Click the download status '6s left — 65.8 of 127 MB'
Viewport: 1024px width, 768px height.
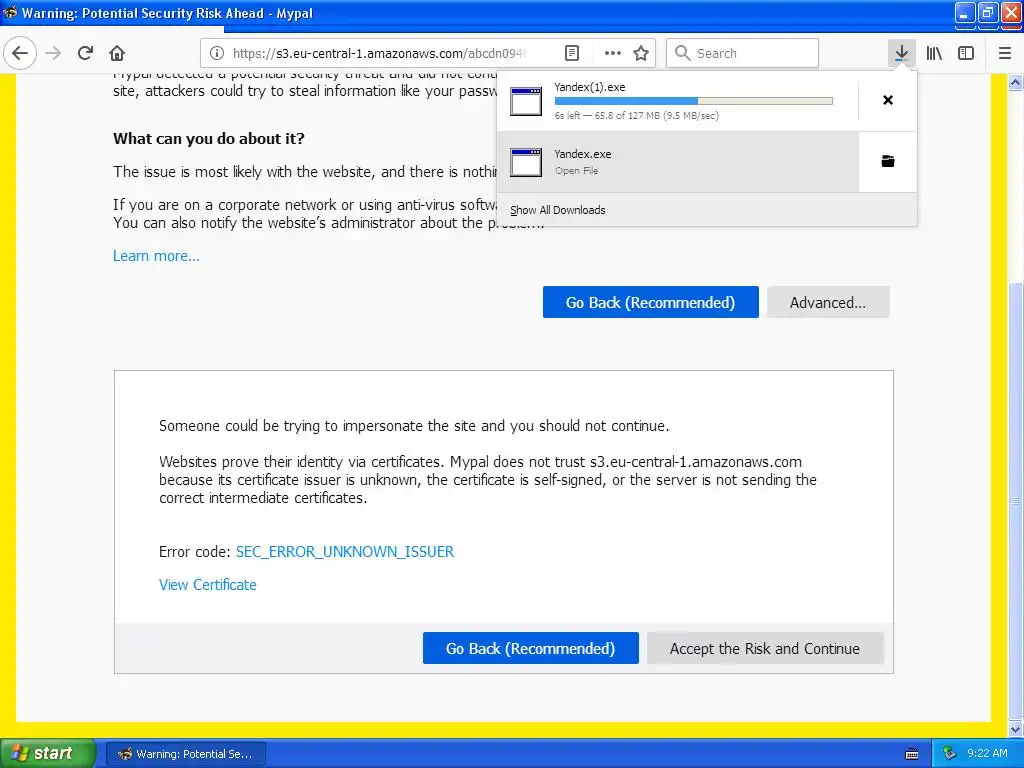pyautogui.click(x=637, y=116)
